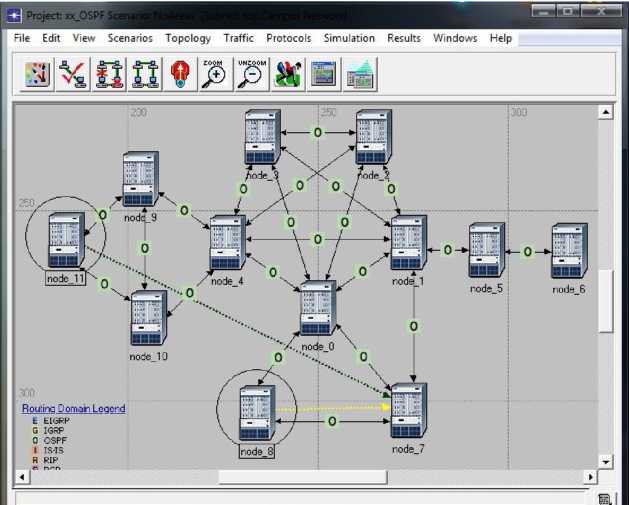Open the Help menu
This screenshot has height=505, width=629.
click(501, 38)
